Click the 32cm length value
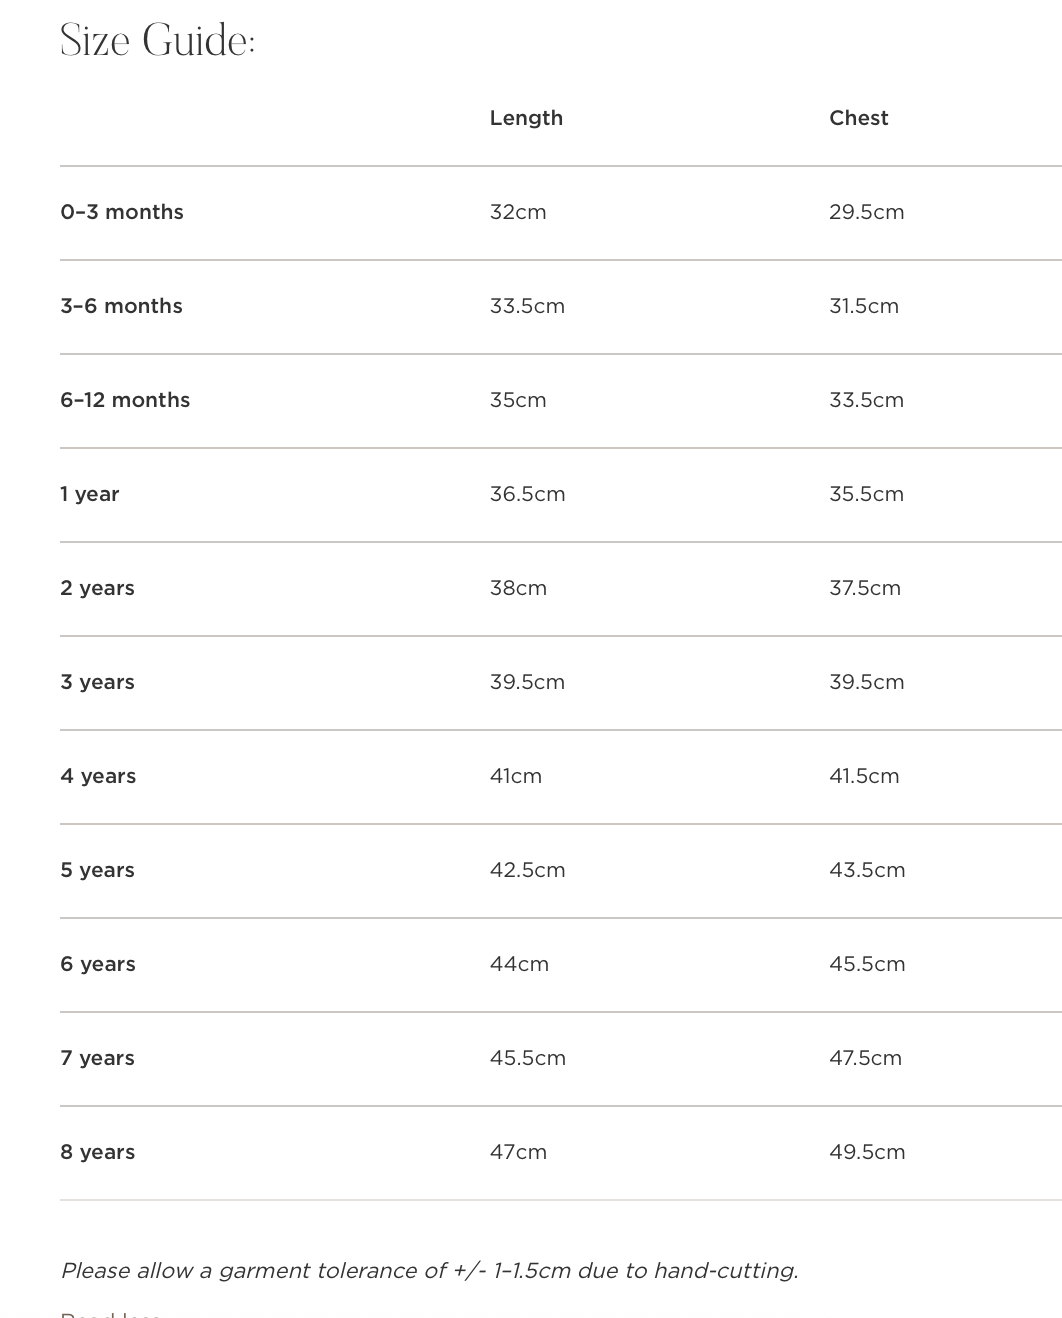The image size is (1062, 1318). [x=518, y=212]
